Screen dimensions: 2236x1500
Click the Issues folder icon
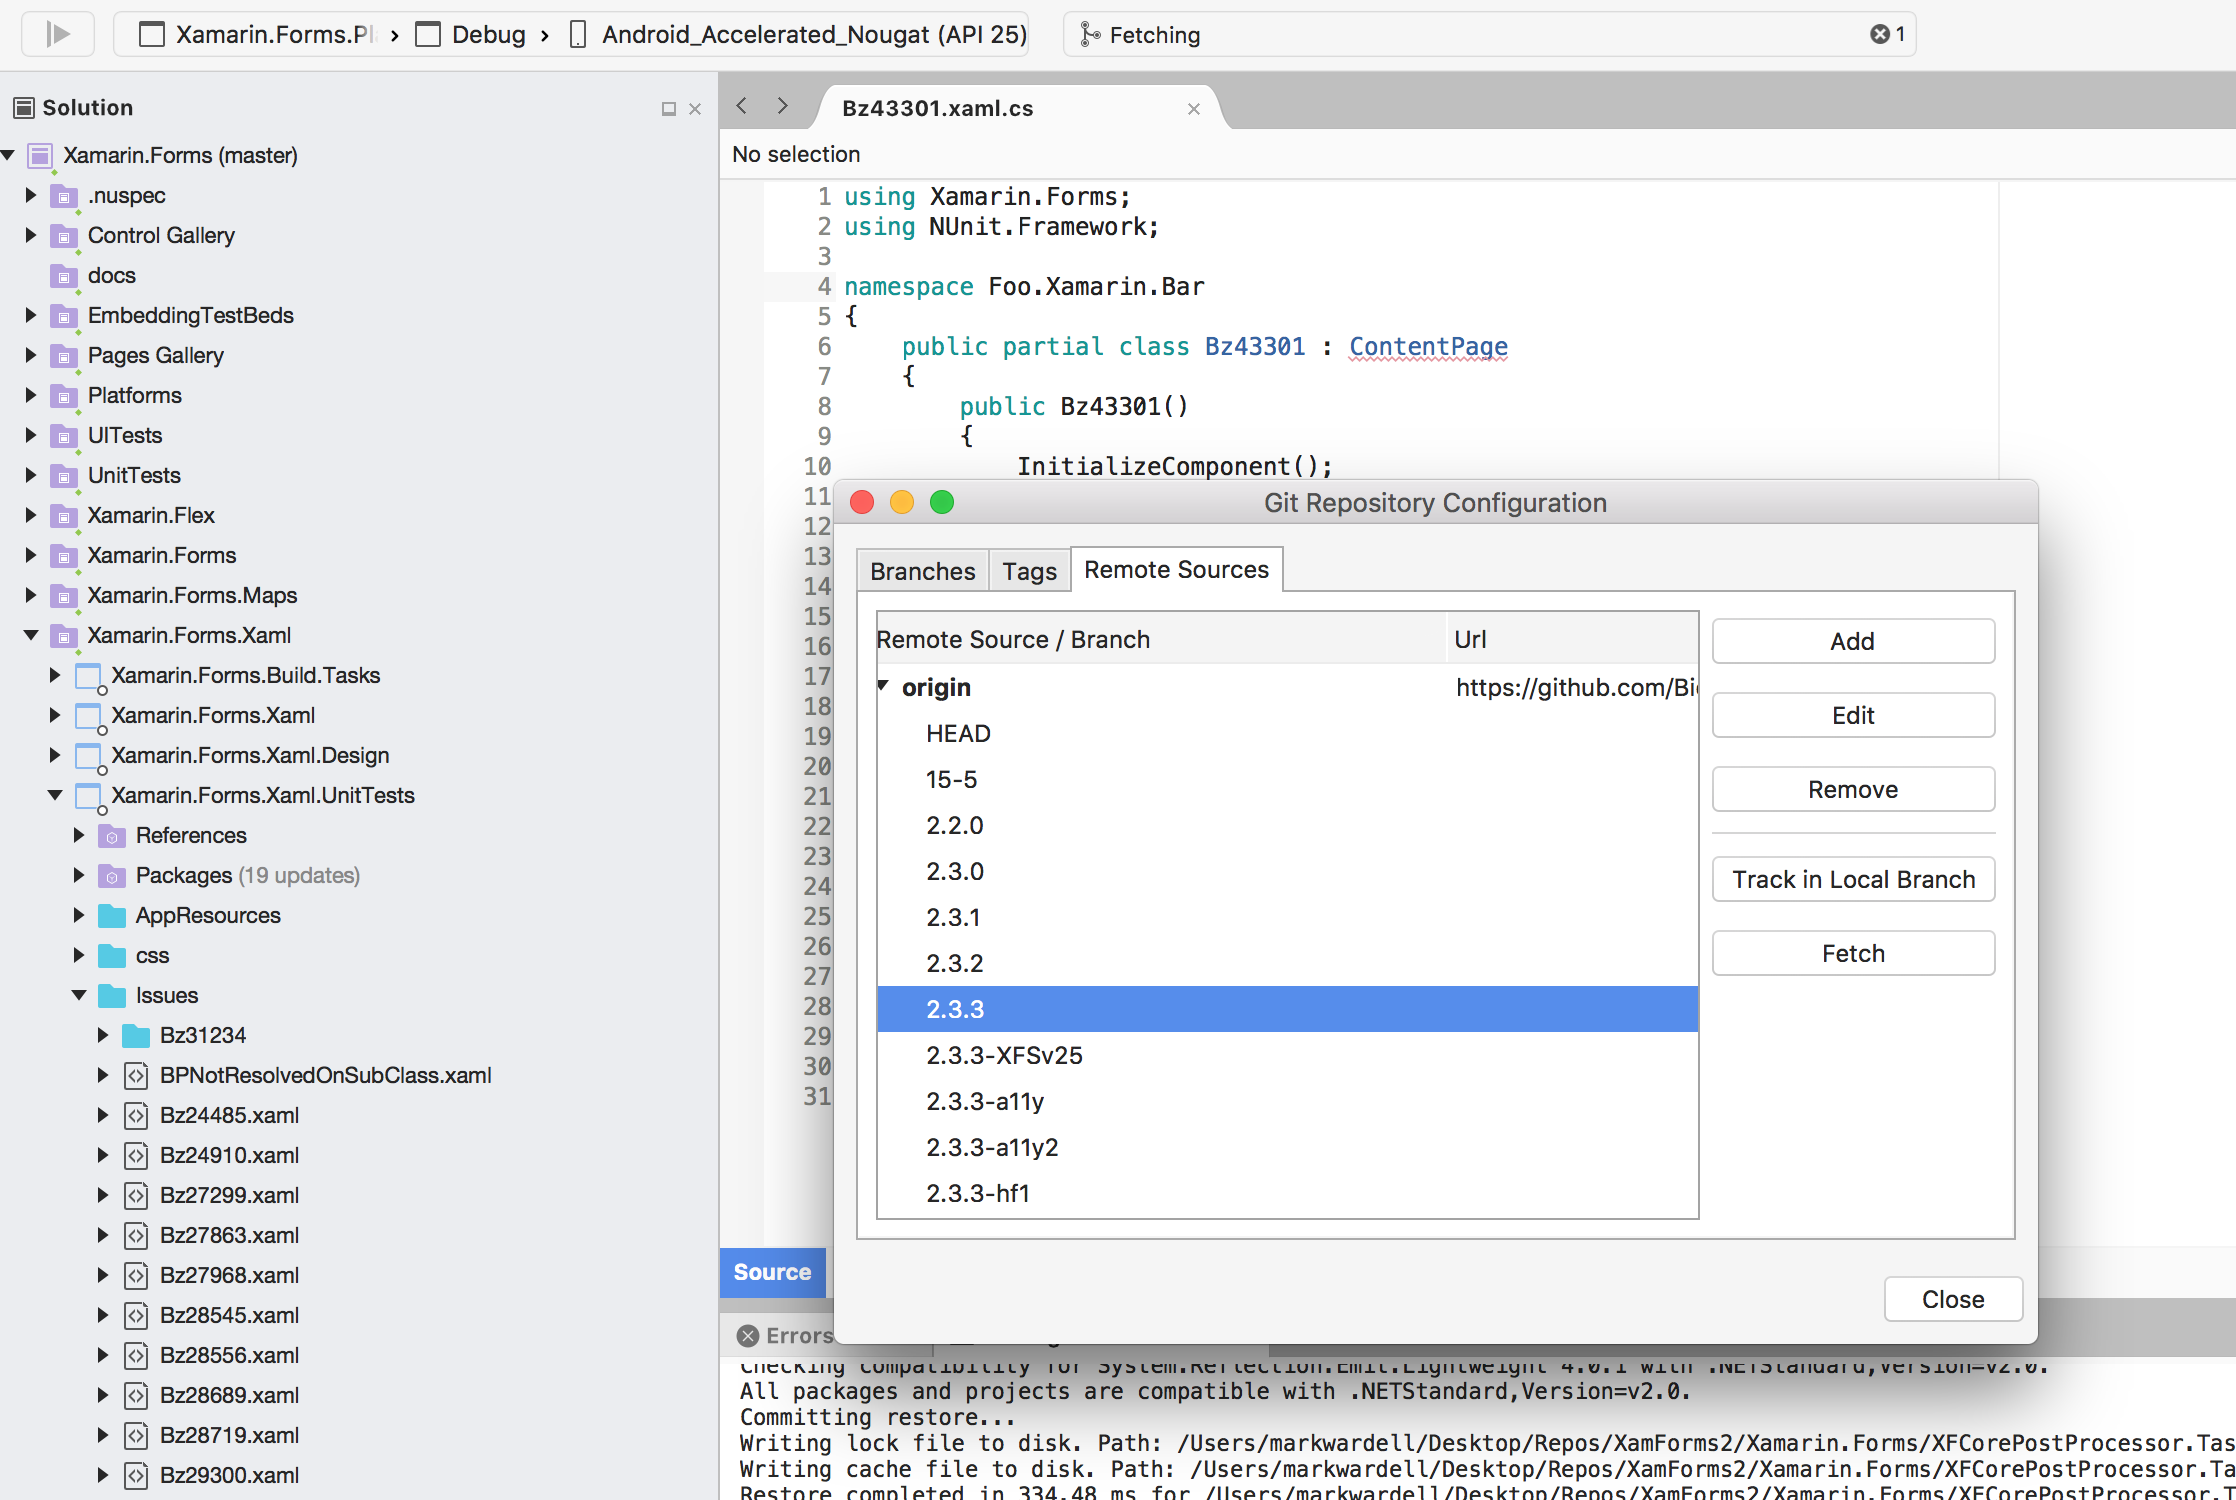[x=112, y=996]
